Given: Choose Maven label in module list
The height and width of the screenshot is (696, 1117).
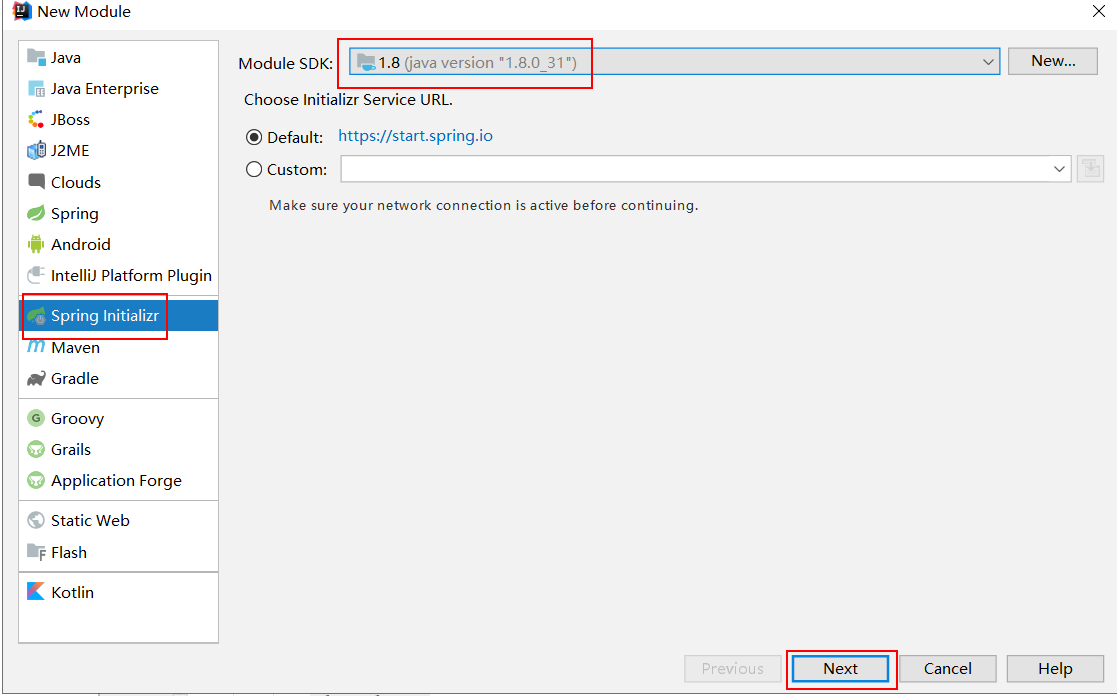Looking at the screenshot, I should [76, 348].
